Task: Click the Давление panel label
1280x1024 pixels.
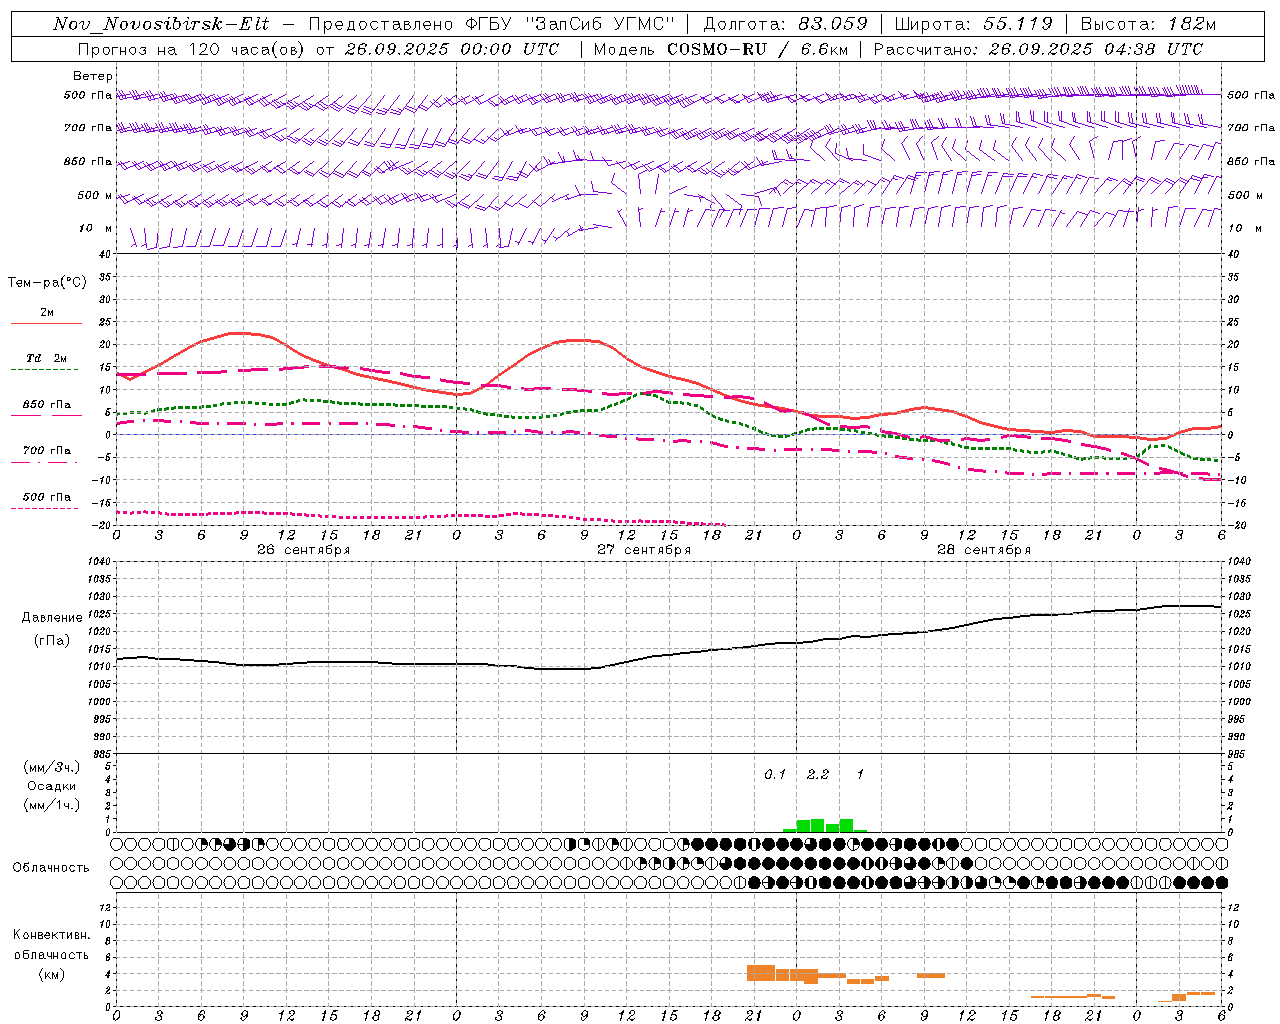Action: pos(52,618)
